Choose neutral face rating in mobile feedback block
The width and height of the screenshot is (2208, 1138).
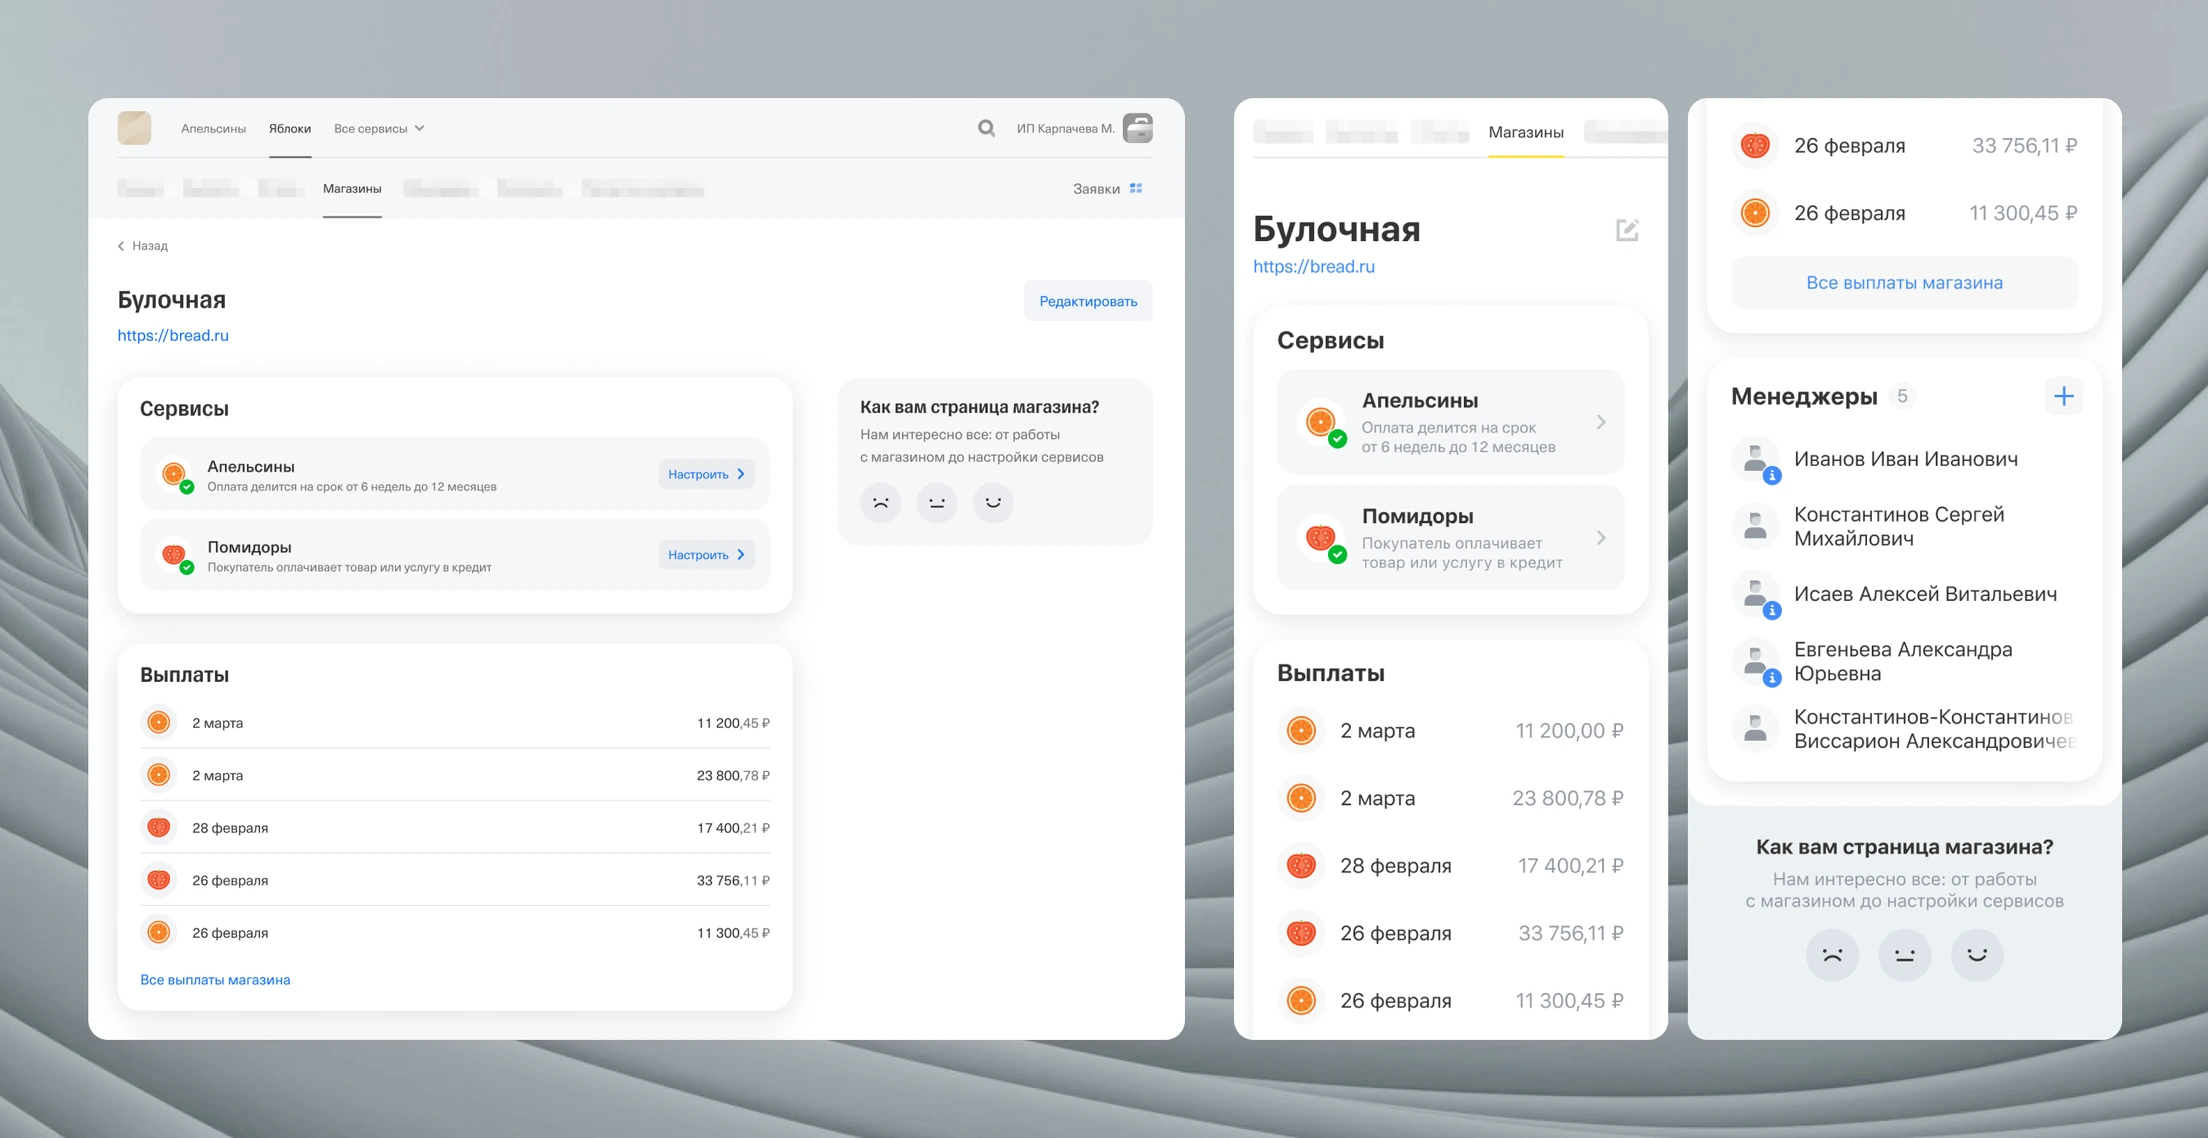[1905, 954]
